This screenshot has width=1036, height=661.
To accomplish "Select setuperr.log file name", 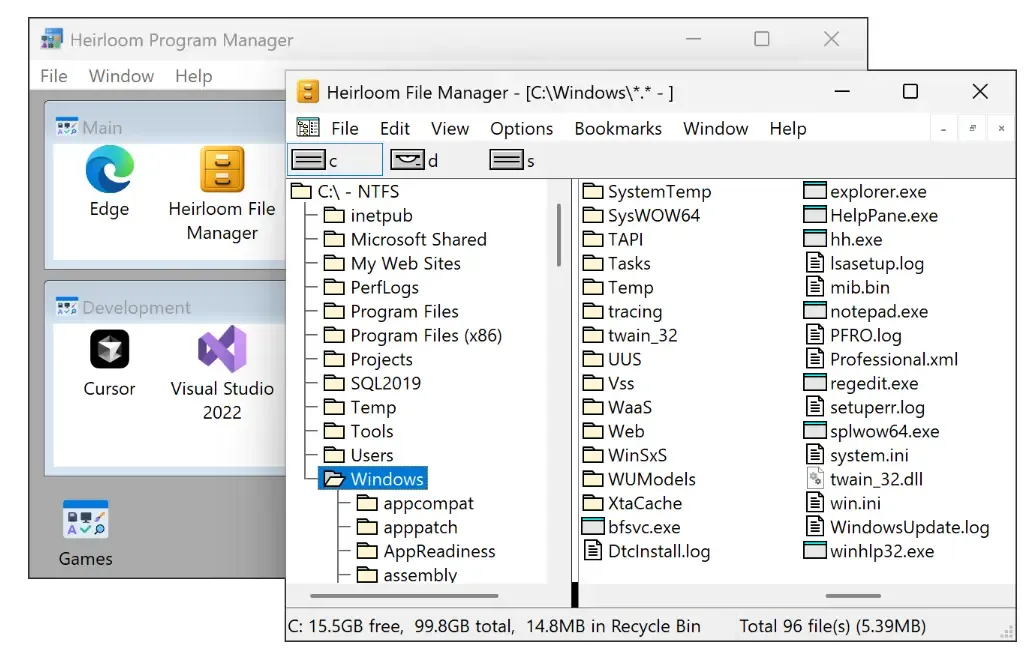I will pos(877,407).
